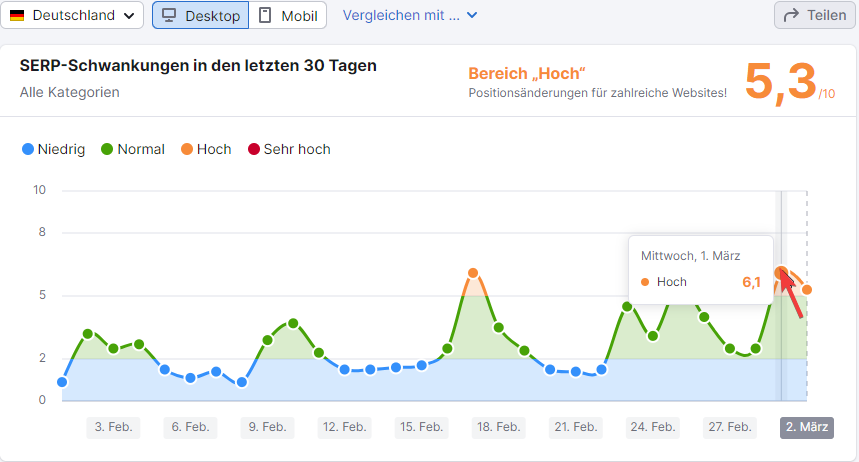Switch to the Desktop view
This screenshot has width=859, height=462.
[x=200, y=16]
